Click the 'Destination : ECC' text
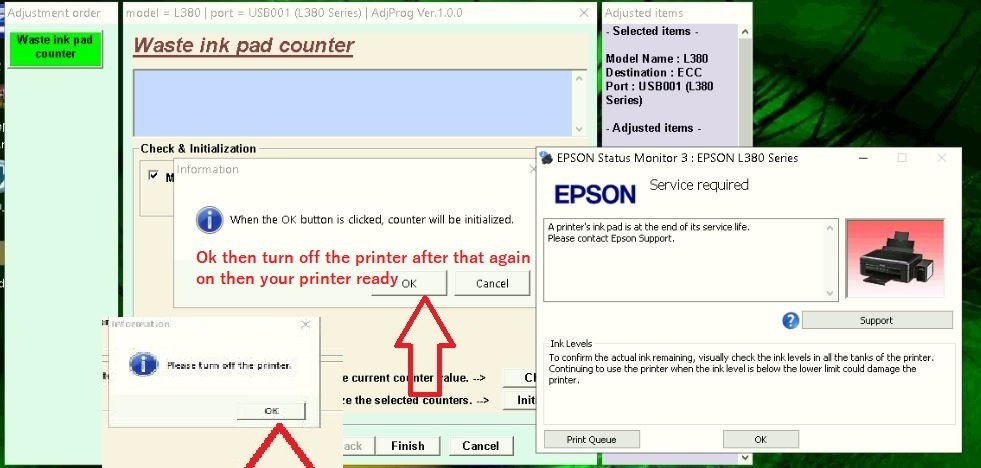The width and height of the screenshot is (981, 468). (x=654, y=73)
